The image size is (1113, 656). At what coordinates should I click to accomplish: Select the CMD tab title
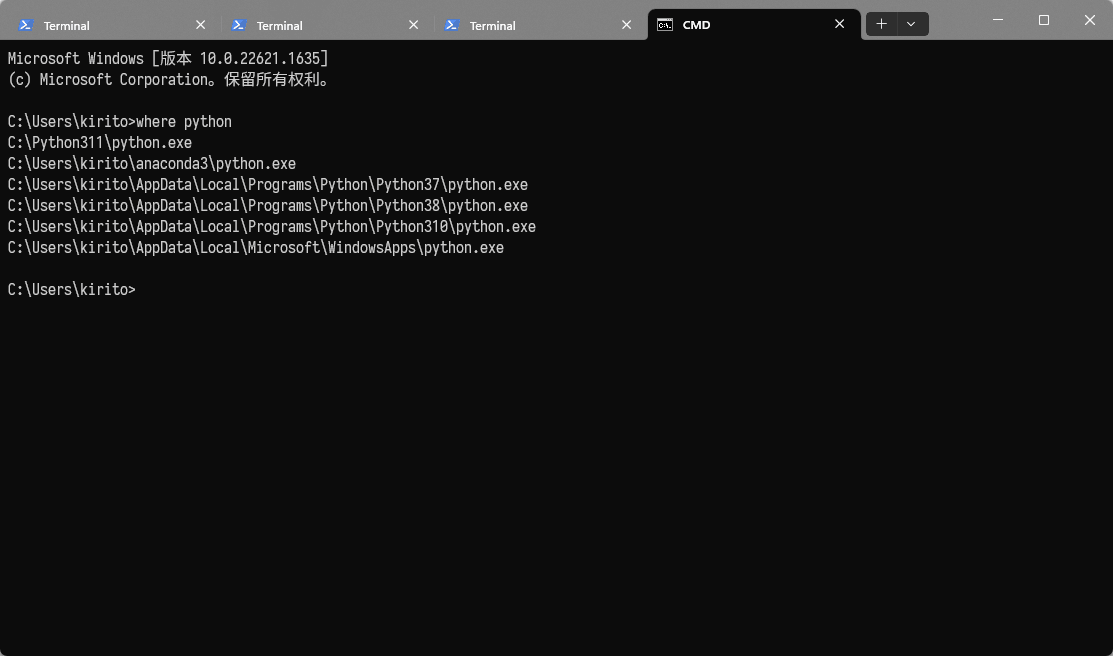coord(697,26)
